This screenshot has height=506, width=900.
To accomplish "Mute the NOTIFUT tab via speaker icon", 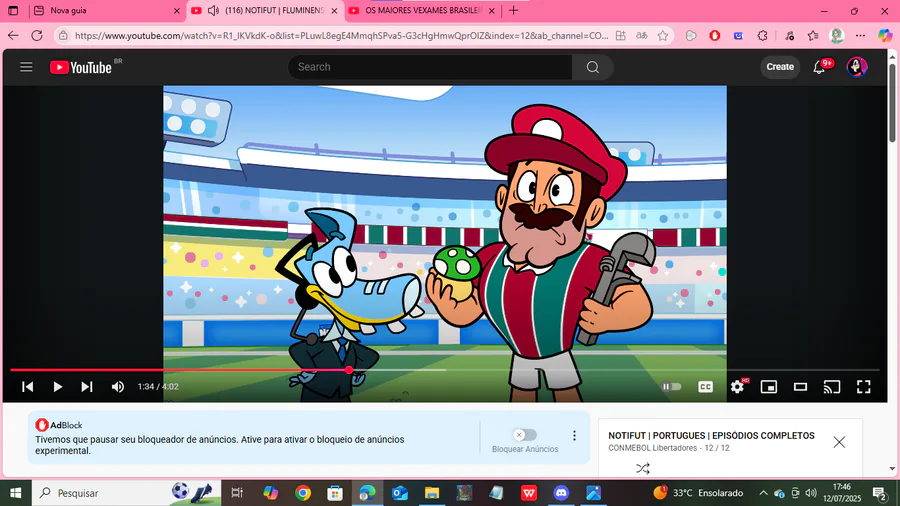I will tap(214, 11).
